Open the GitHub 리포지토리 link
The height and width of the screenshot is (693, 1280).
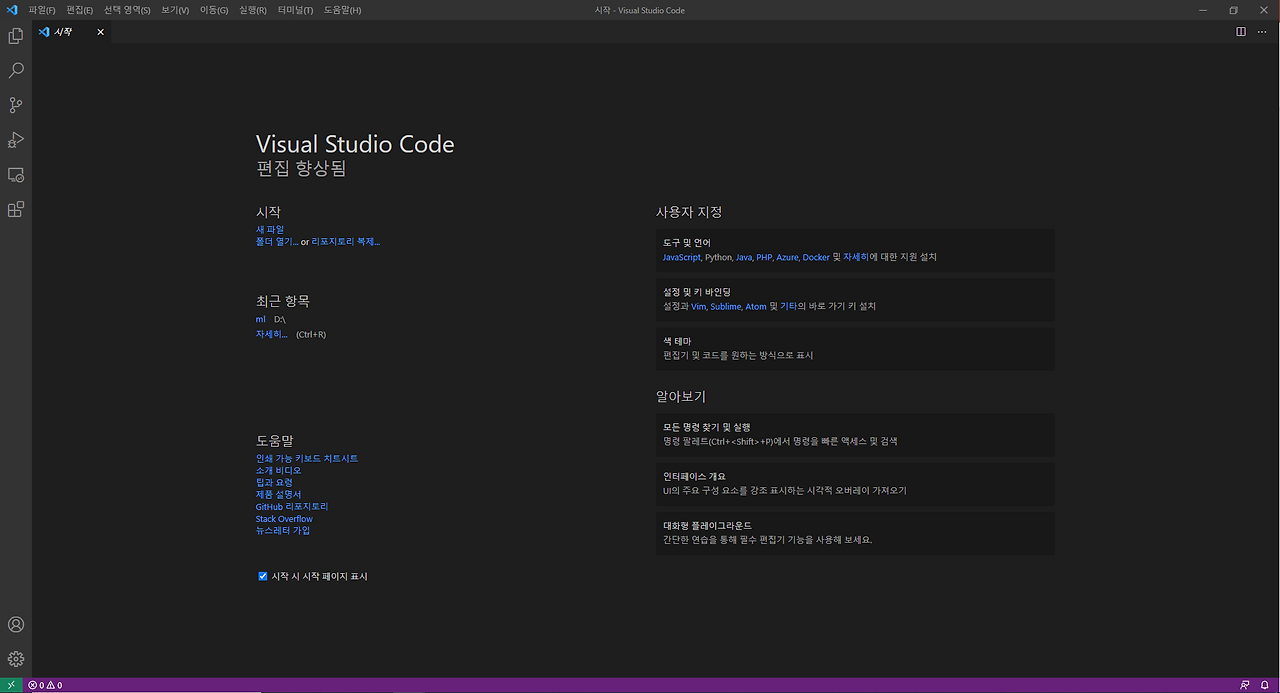coord(292,506)
